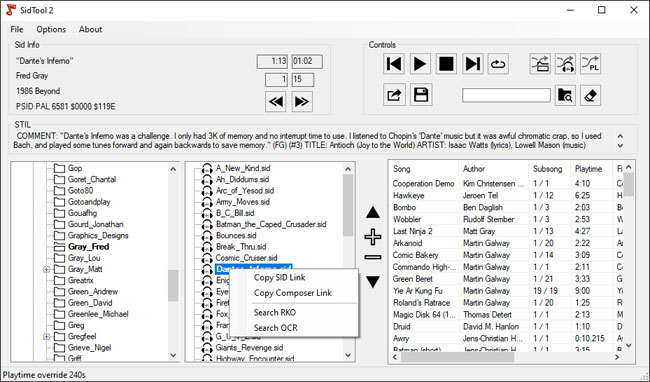
Task: Select the Greenlee_Michael folder
Action: coord(98,314)
